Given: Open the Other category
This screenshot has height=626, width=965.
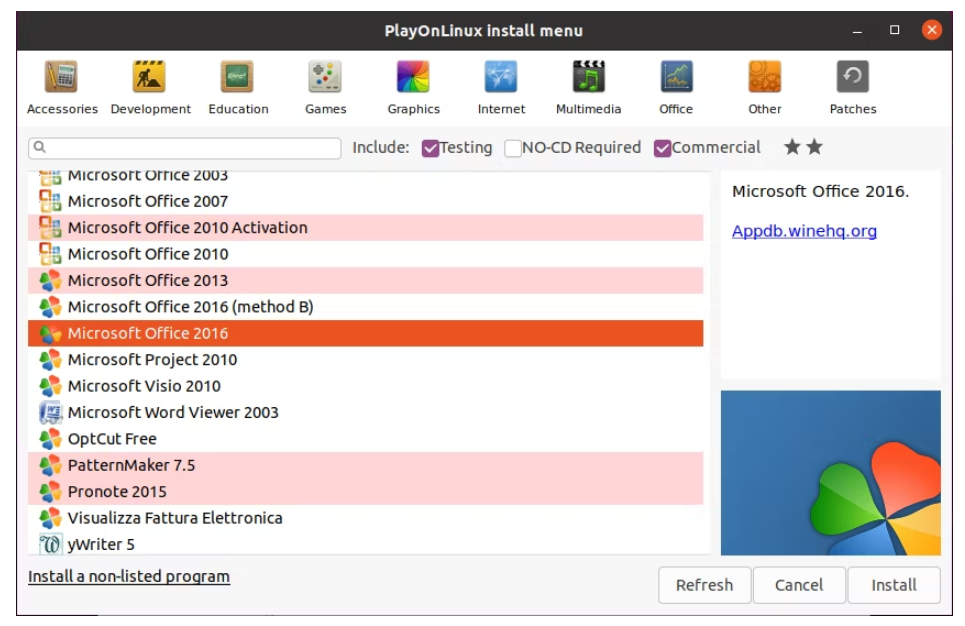Looking at the screenshot, I should (x=764, y=87).
